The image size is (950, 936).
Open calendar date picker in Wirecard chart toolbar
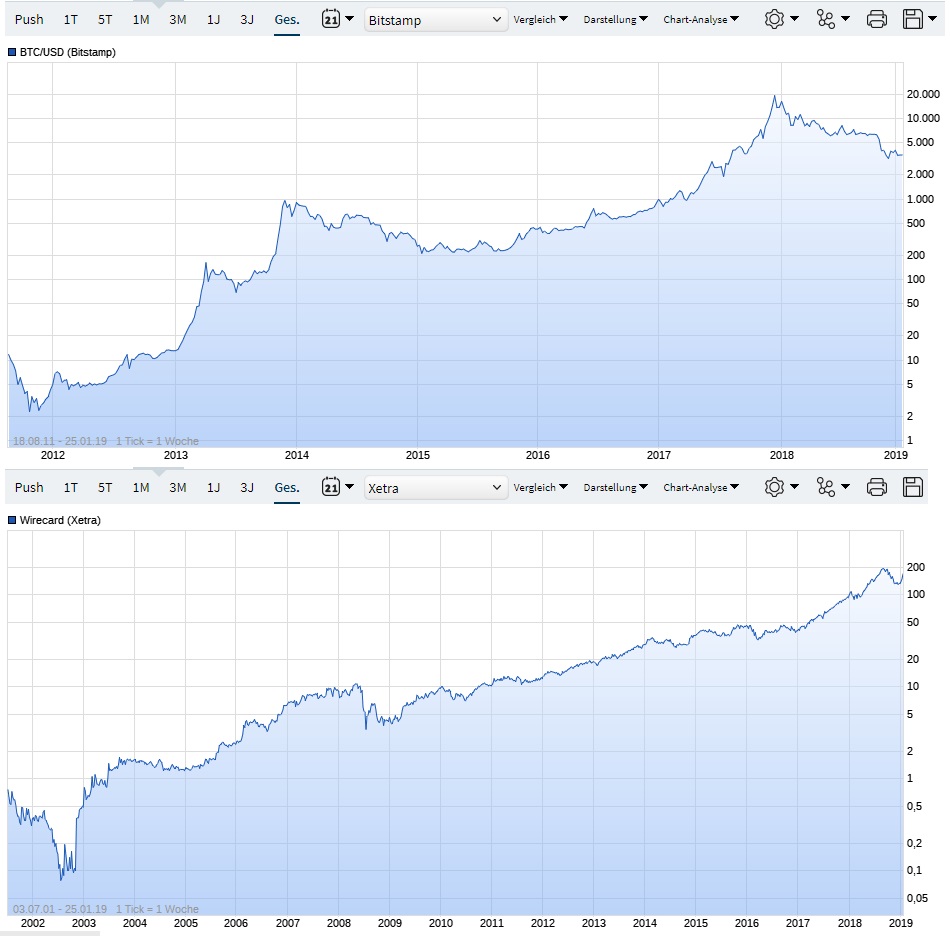coord(331,487)
